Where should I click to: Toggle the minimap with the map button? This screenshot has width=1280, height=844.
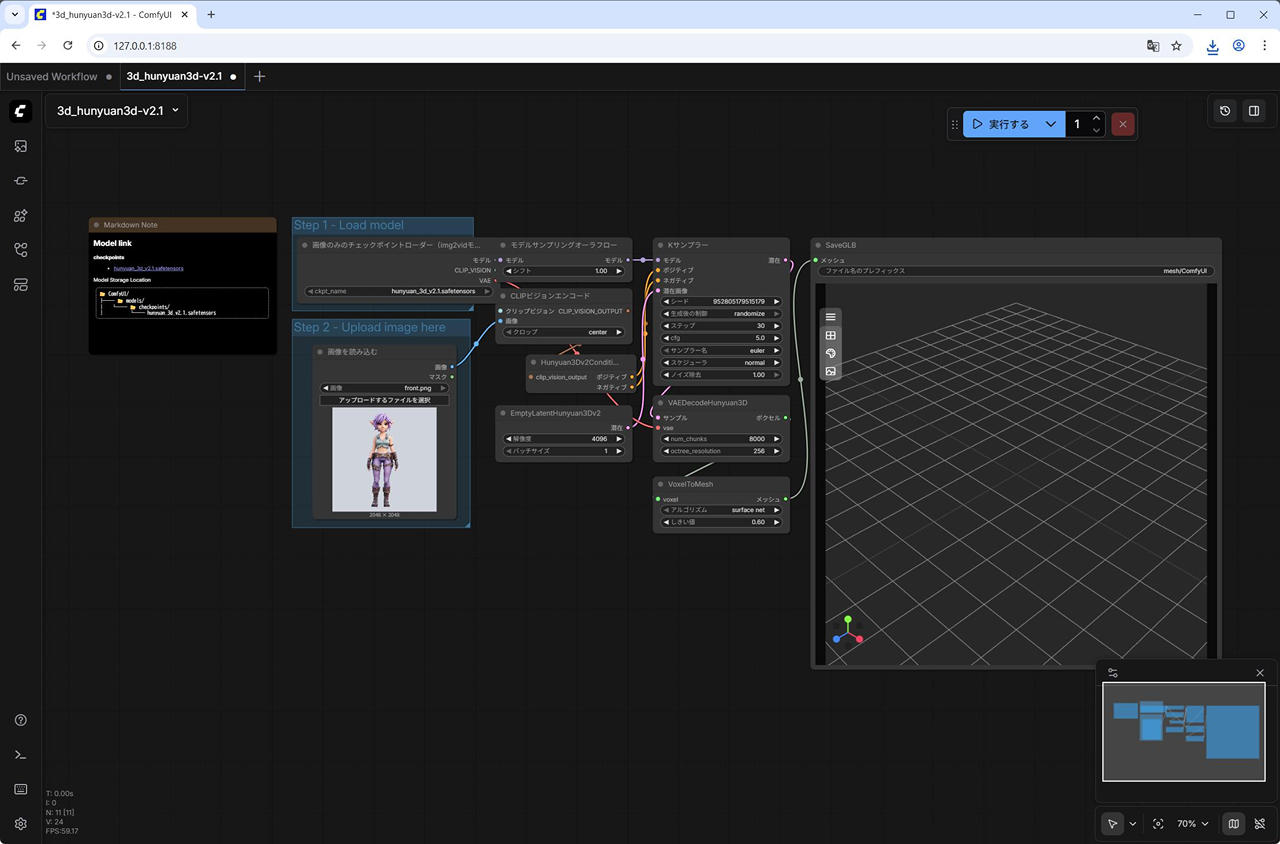pyautogui.click(x=1234, y=824)
